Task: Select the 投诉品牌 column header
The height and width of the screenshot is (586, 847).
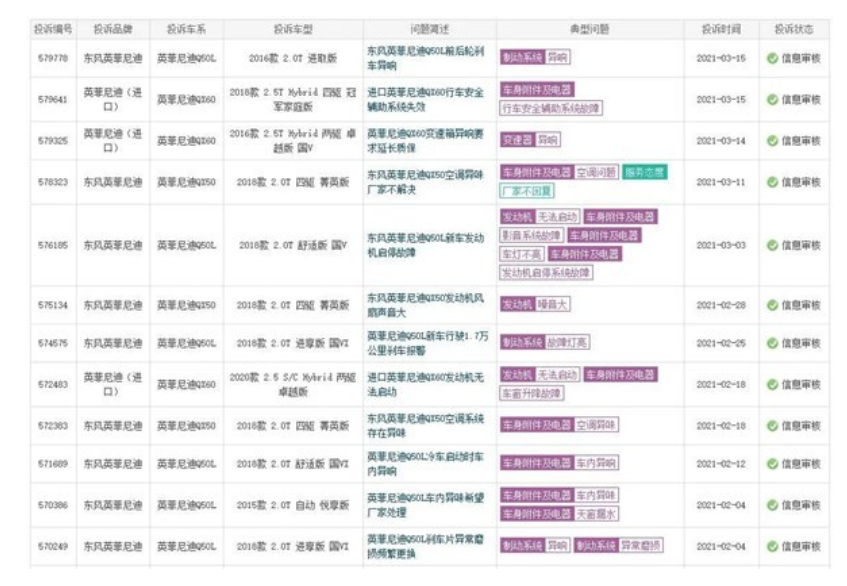Action: [x=113, y=29]
